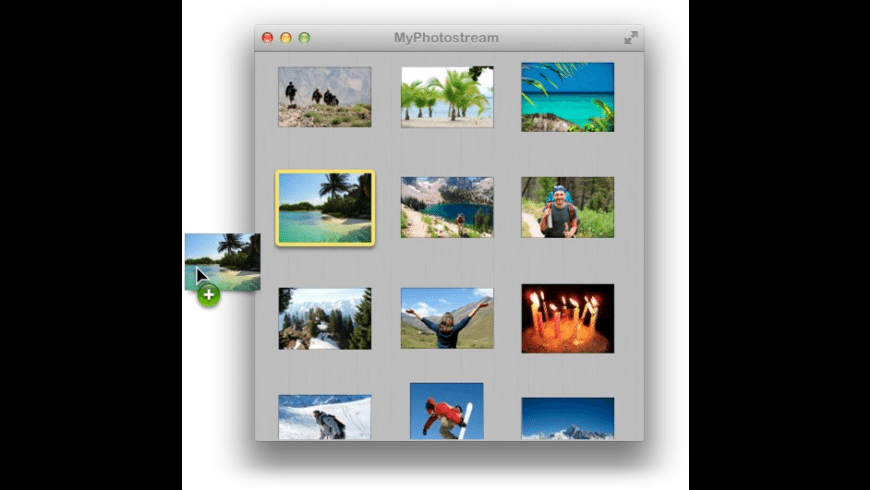Screen dimensions: 870x490
Task: Select the skier on snowy slope photo
Action: point(325,417)
